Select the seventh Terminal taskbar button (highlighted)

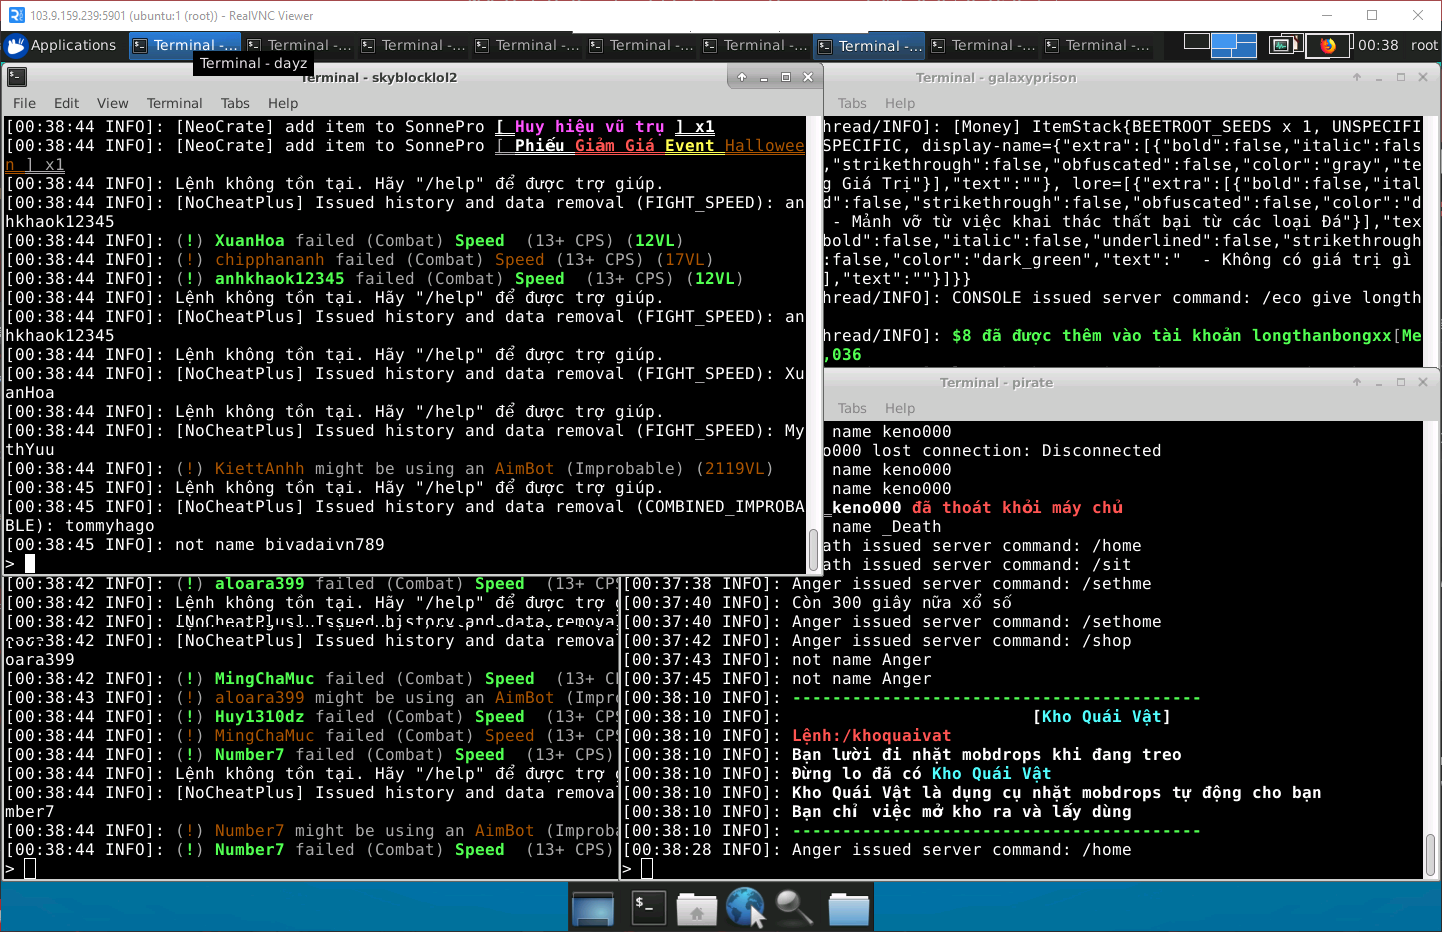(x=869, y=45)
